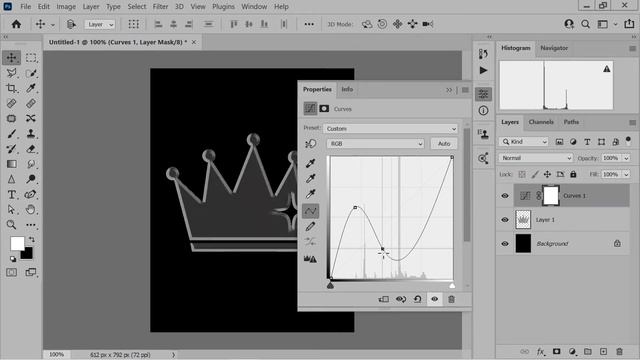
Task: Click the Auto button in Curves
Action: (444, 144)
